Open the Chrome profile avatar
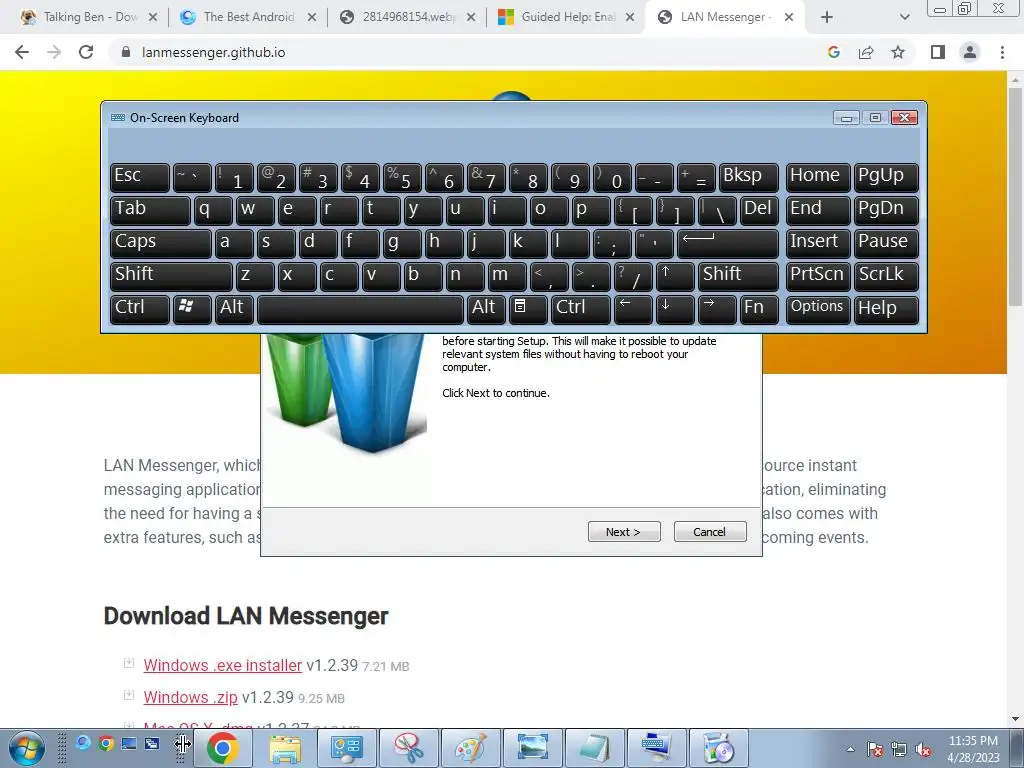The image size is (1024, 768). (970, 52)
